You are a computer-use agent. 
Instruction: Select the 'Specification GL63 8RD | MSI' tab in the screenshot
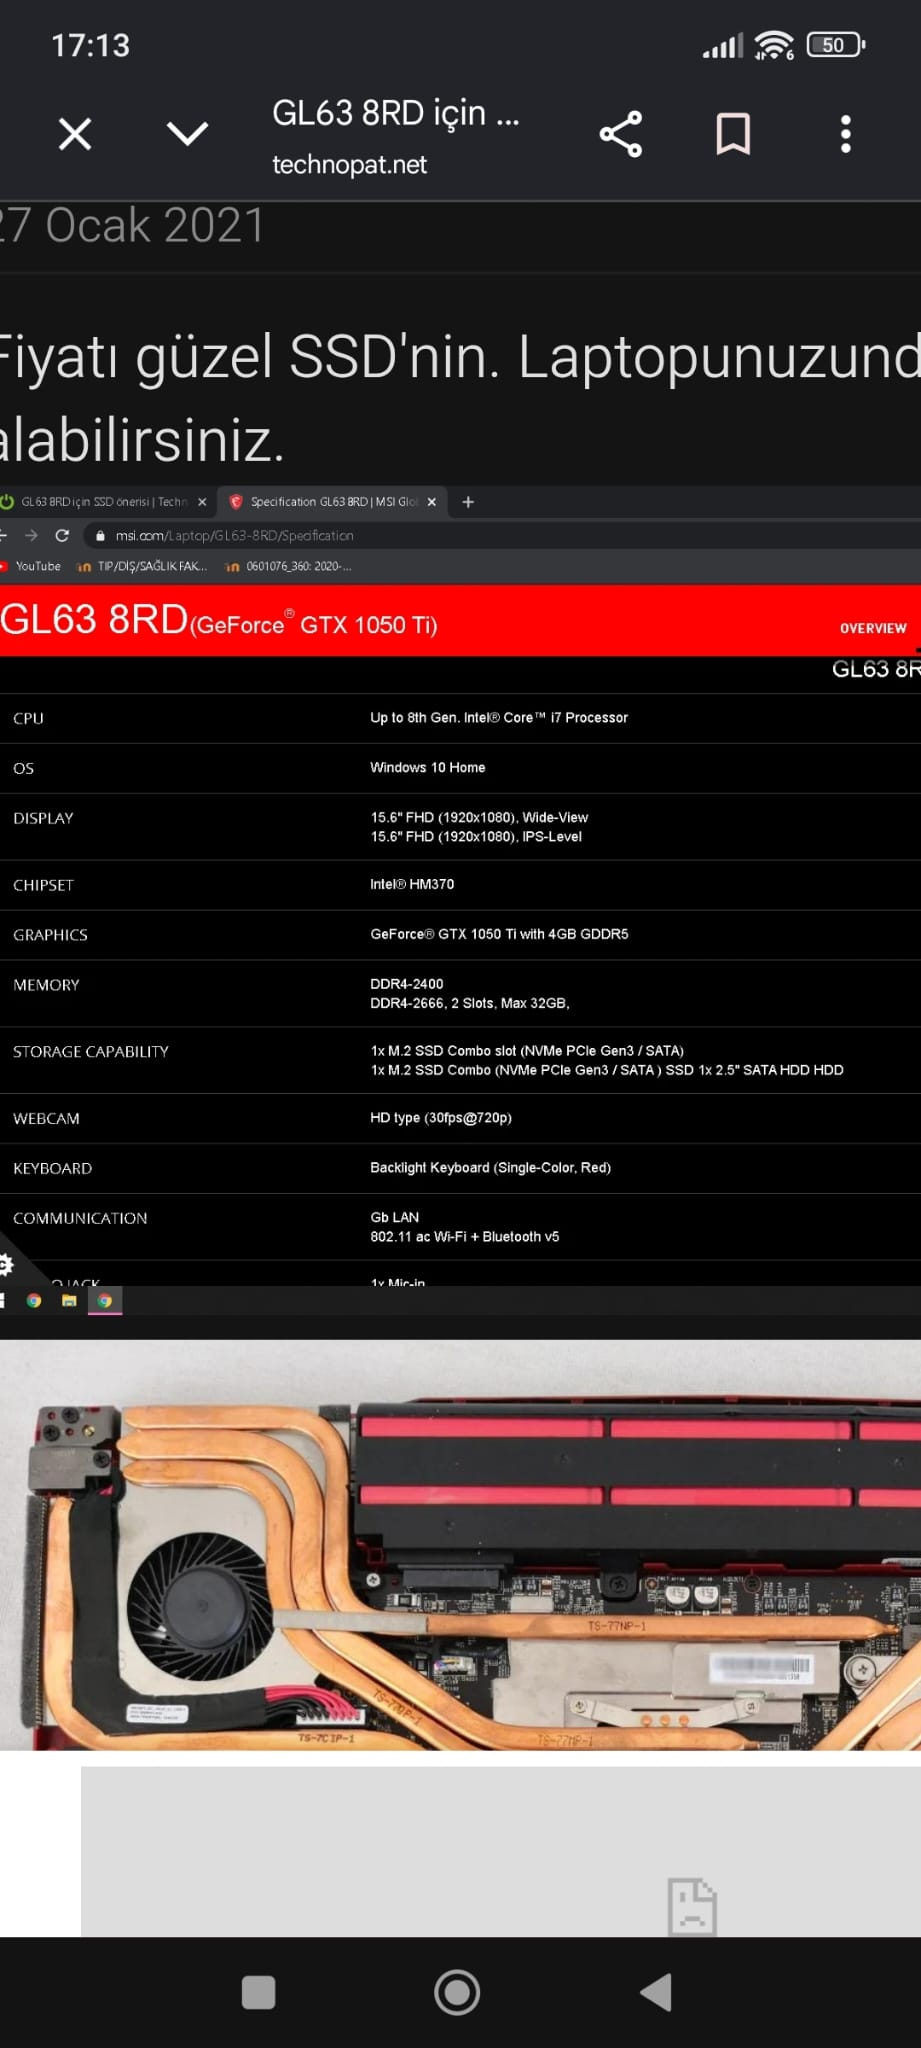pyautogui.click(x=333, y=502)
